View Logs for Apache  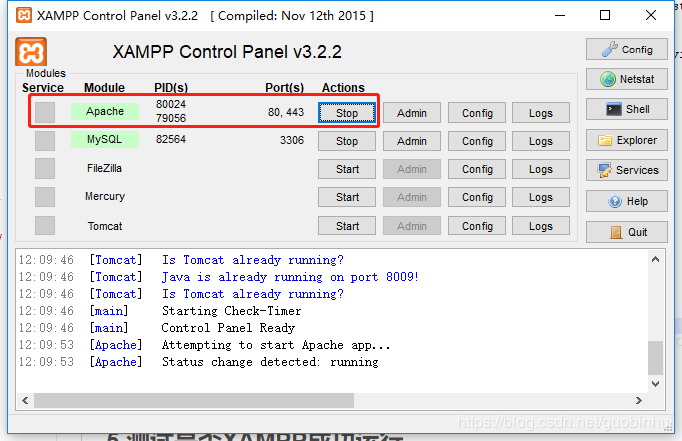[541, 113]
